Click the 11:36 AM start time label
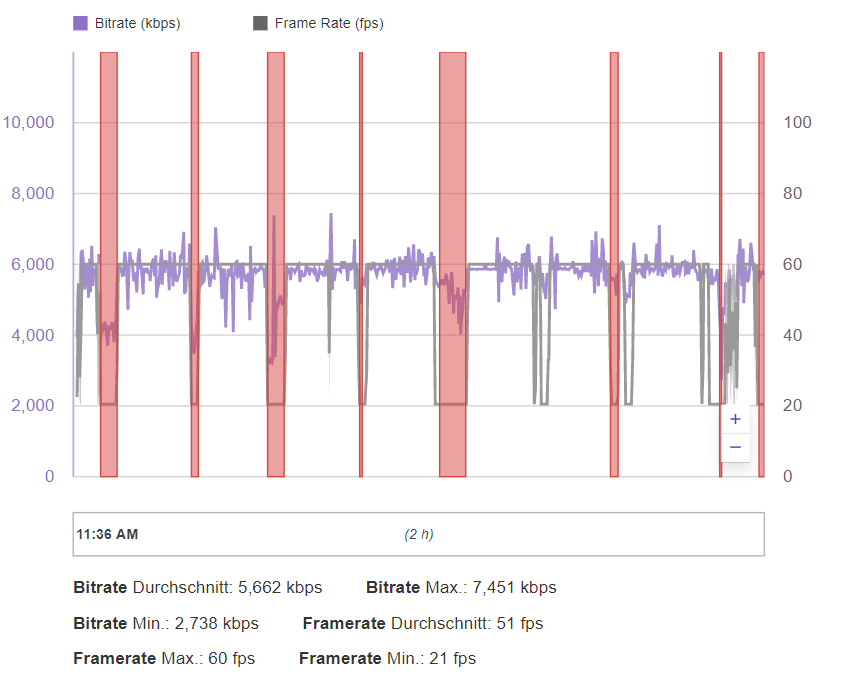Screen dimensions: 841x683 107,534
